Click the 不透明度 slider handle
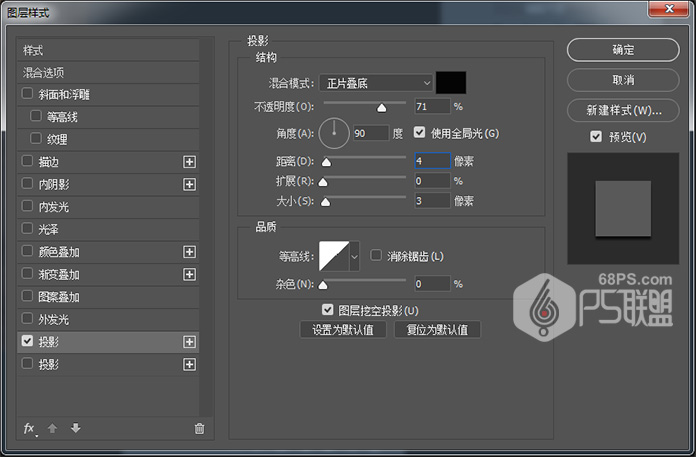This screenshot has width=696, height=457. (381, 108)
